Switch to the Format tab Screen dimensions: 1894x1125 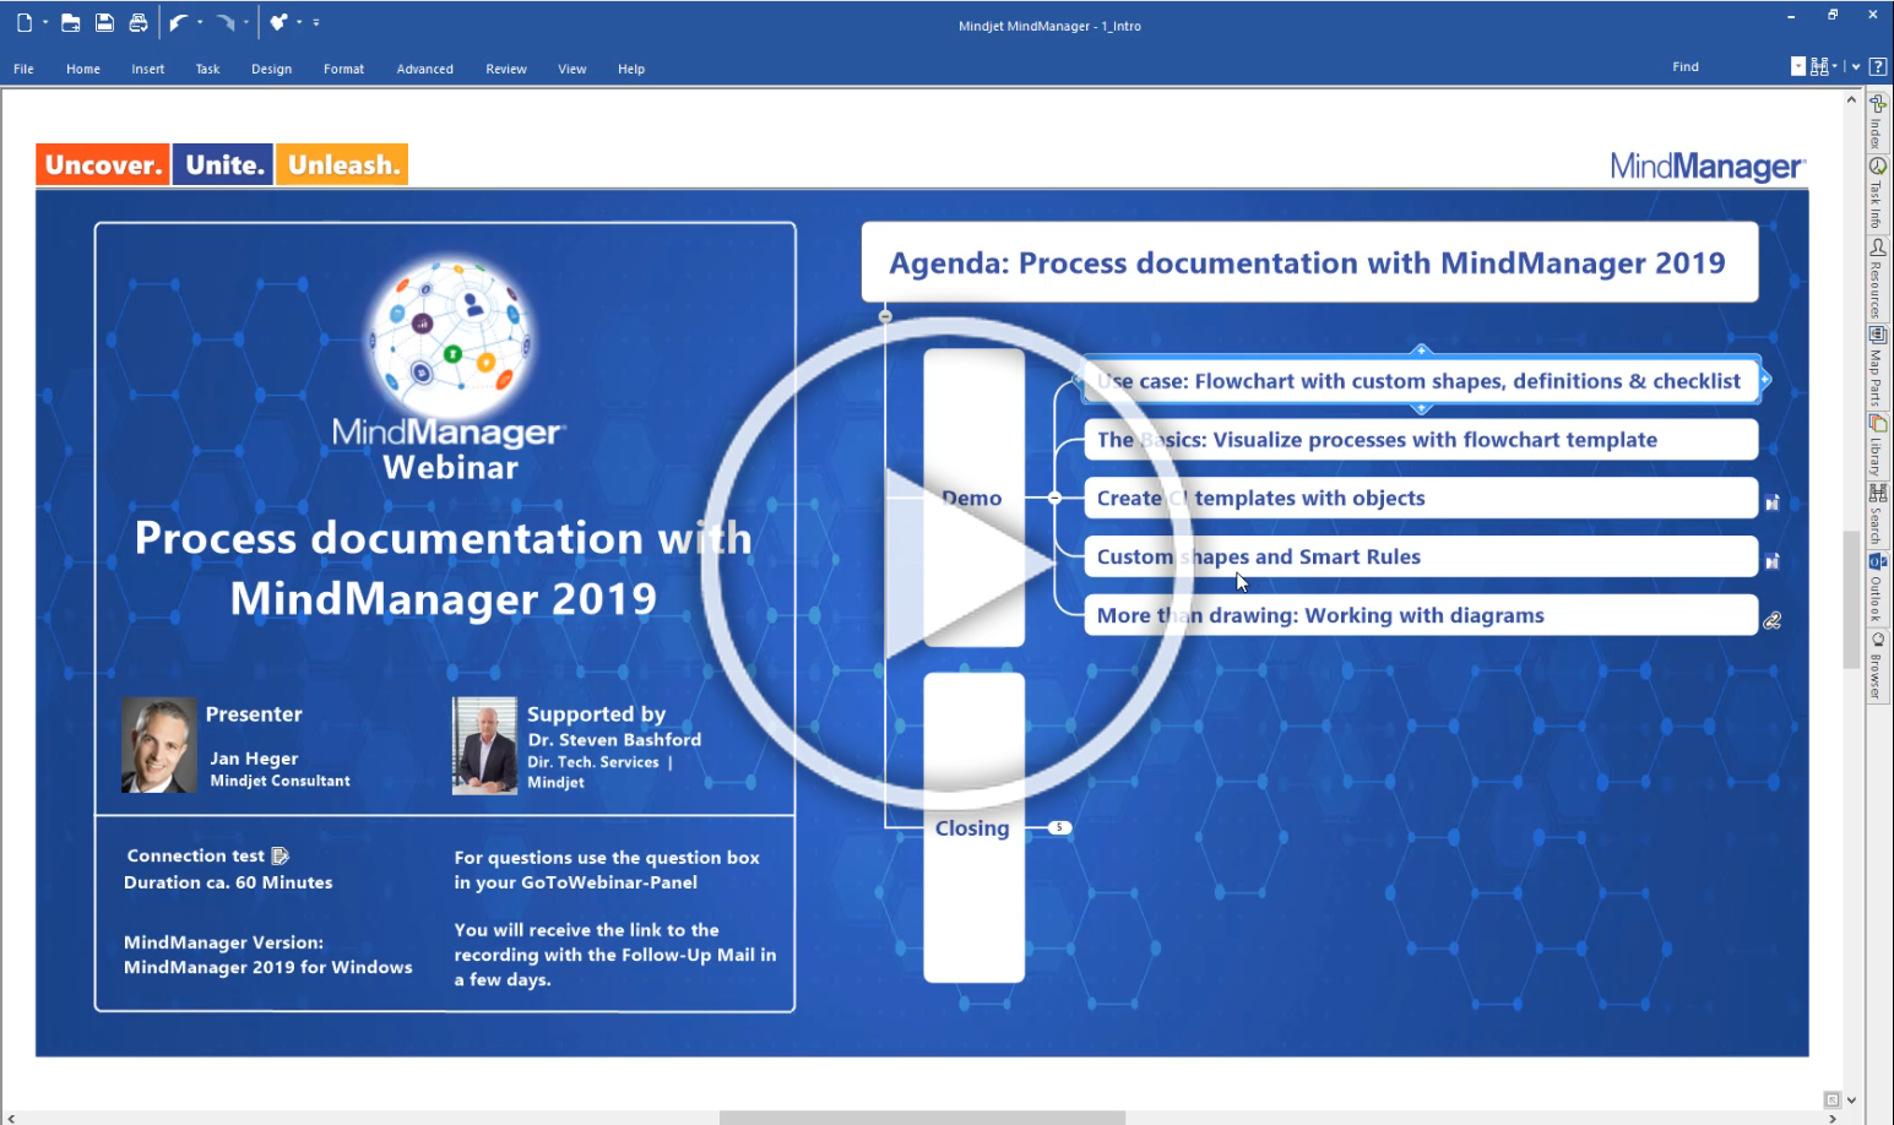[344, 68]
